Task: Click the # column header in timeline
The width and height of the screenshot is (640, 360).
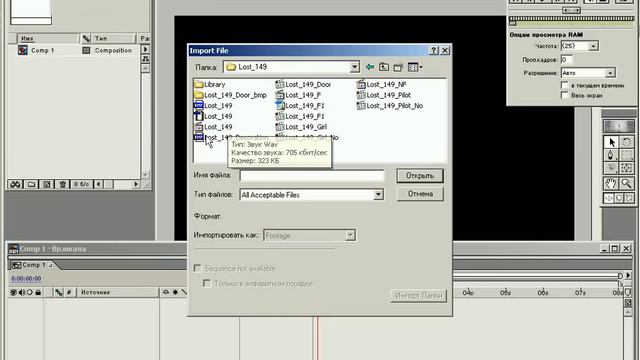Action: pos(69,292)
